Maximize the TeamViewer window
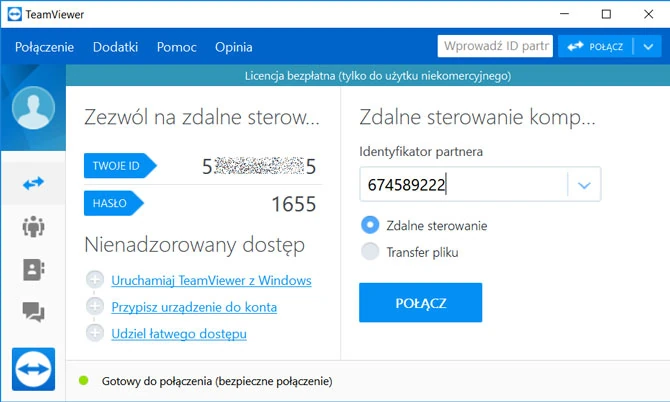670x402 pixels. pos(606,14)
